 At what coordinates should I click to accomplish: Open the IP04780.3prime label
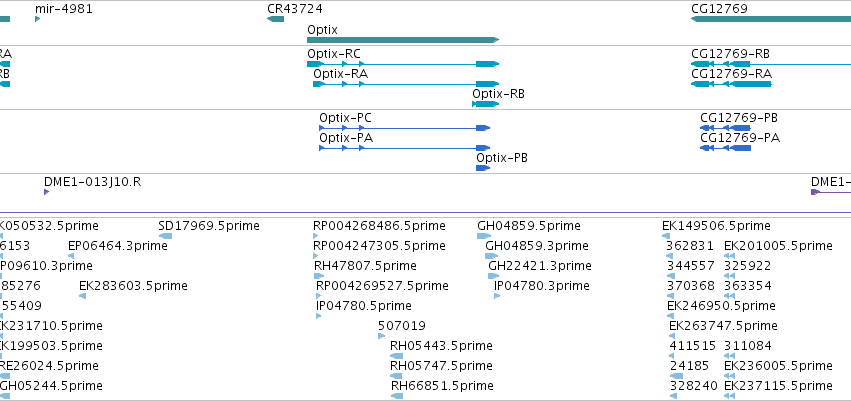[542, 285]
